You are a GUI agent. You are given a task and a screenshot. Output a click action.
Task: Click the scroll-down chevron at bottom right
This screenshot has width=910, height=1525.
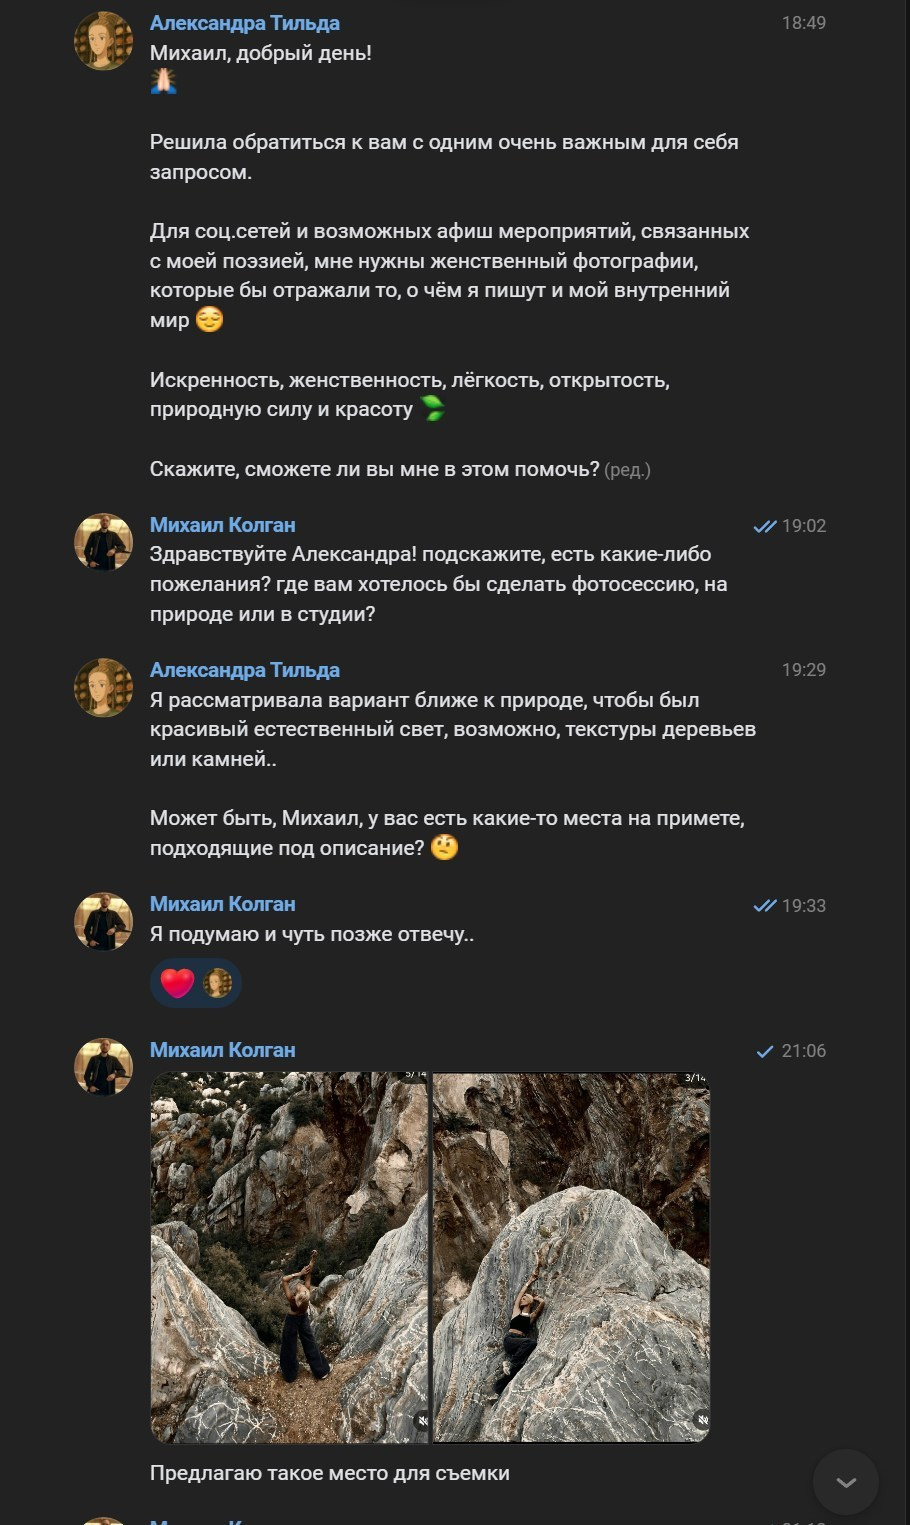click(x=846, y=1482)
